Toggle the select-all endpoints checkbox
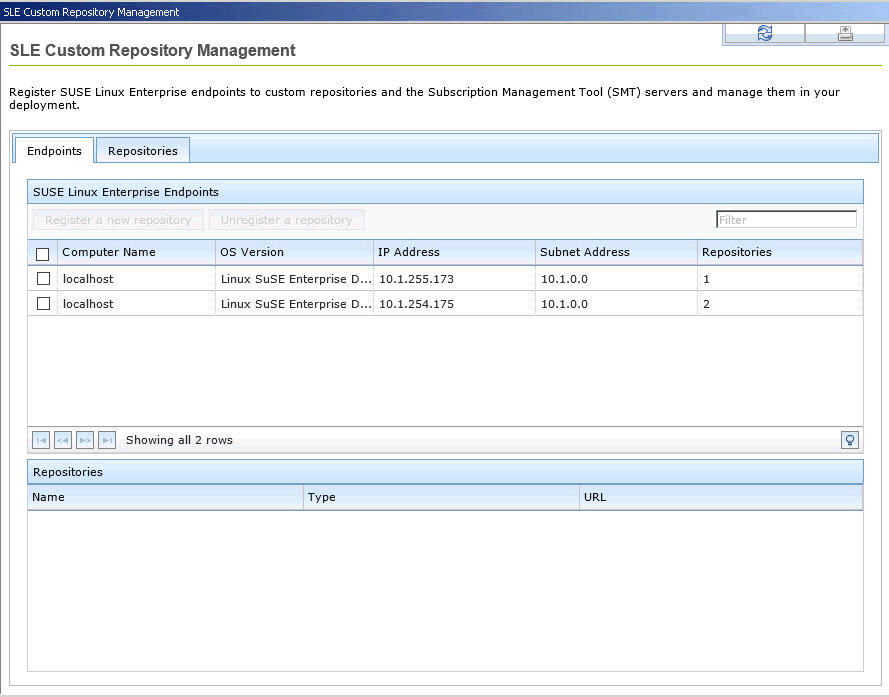 [x=43, y=254]
